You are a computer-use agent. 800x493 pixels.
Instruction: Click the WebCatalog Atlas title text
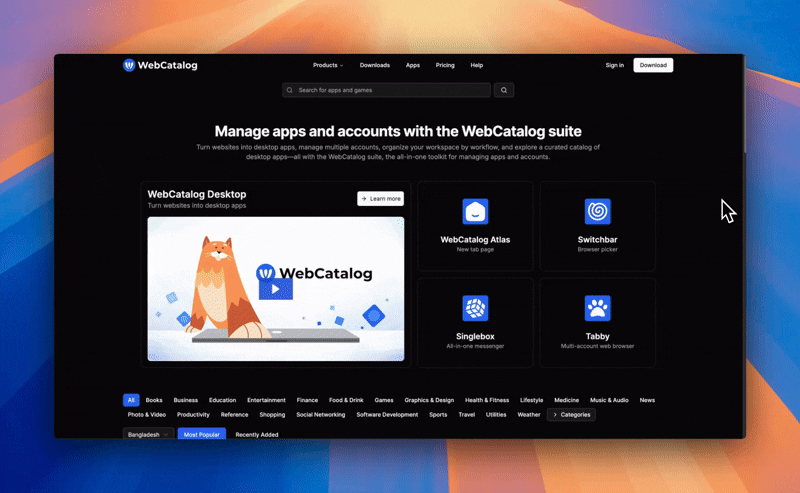[x=475, y=239]
